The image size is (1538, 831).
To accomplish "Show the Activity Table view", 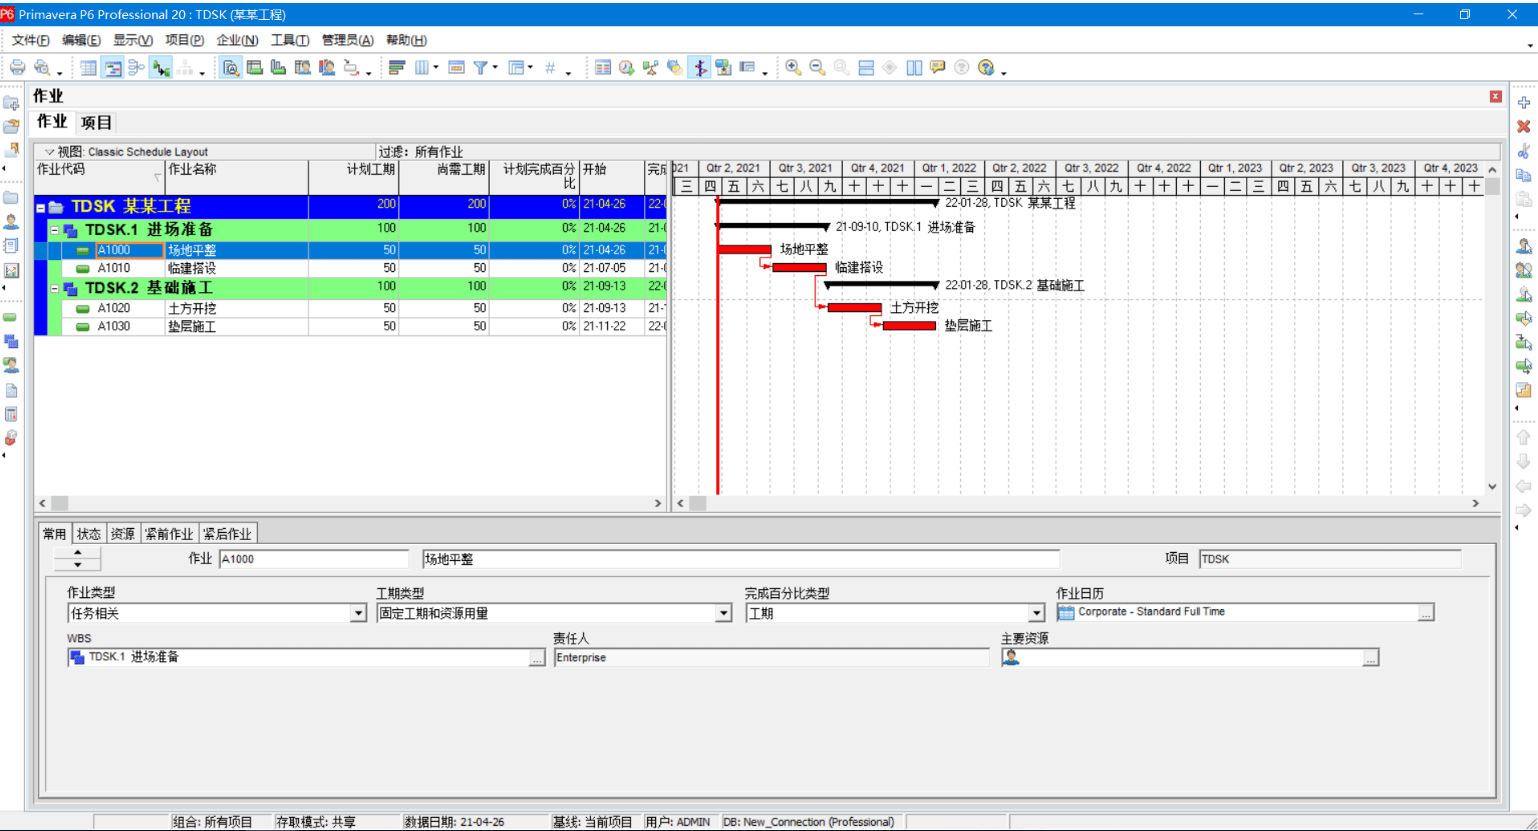I will (89, 68).
